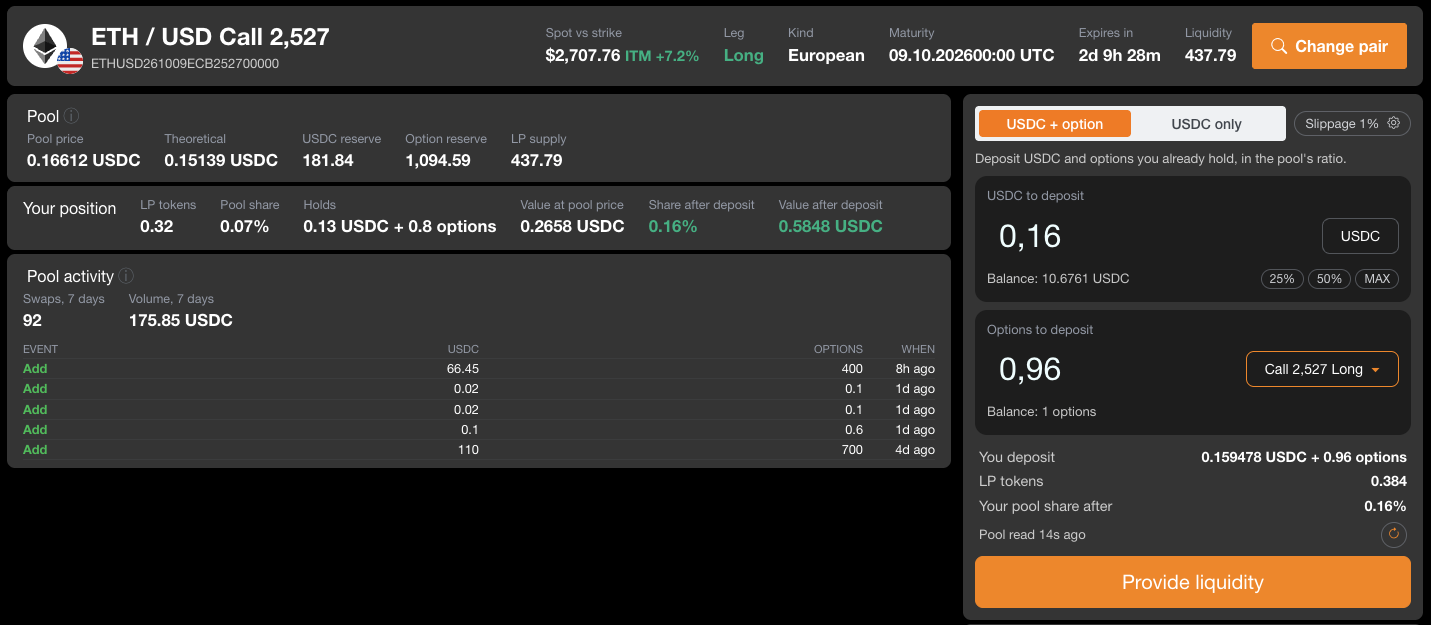Click the ITM +7.2% indicator
Image resolution: width=1431 pixels, height=625 pixels.
(x=662, y=55)
